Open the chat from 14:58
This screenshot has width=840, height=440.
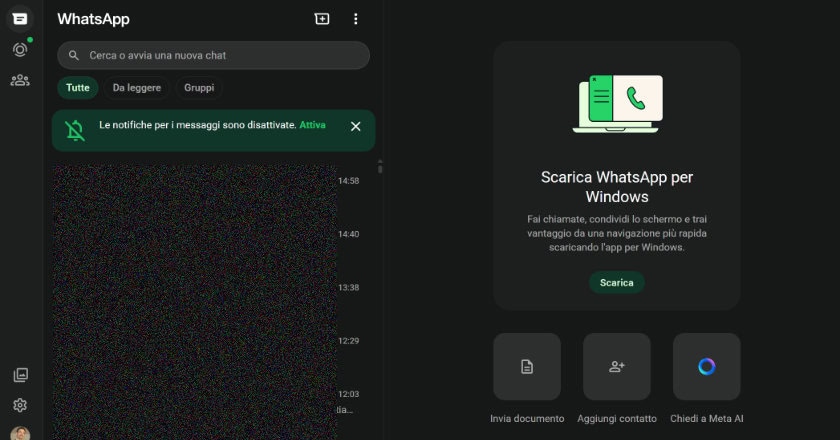[213, 187]
